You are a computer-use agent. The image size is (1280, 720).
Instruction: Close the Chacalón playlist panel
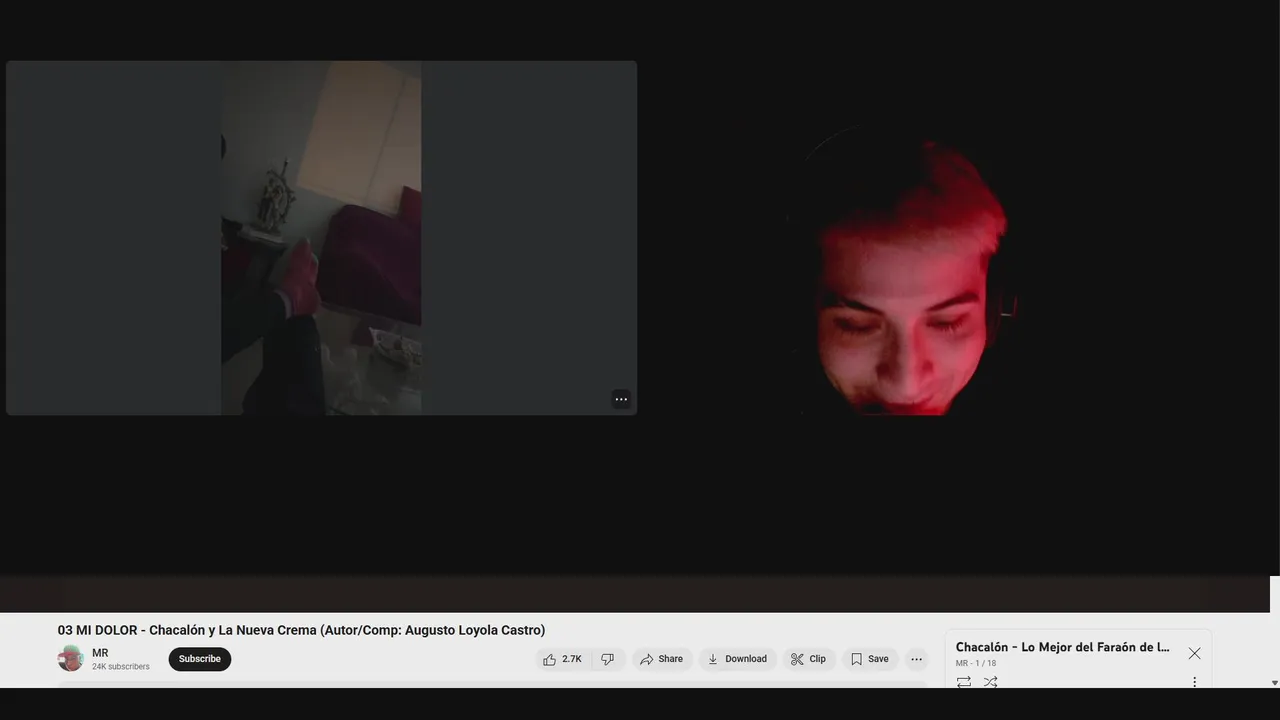(x=1194, y=653)
